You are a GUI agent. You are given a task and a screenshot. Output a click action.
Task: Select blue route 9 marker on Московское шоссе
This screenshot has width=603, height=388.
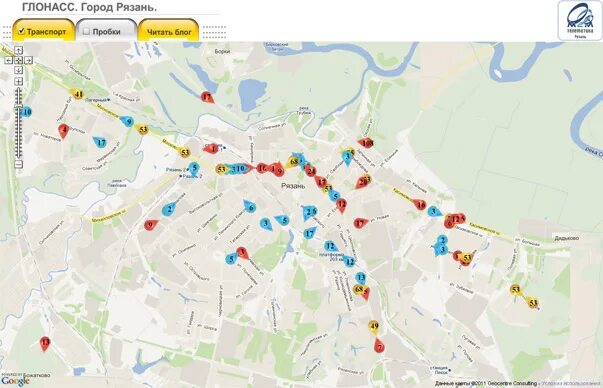pos(127,122)
